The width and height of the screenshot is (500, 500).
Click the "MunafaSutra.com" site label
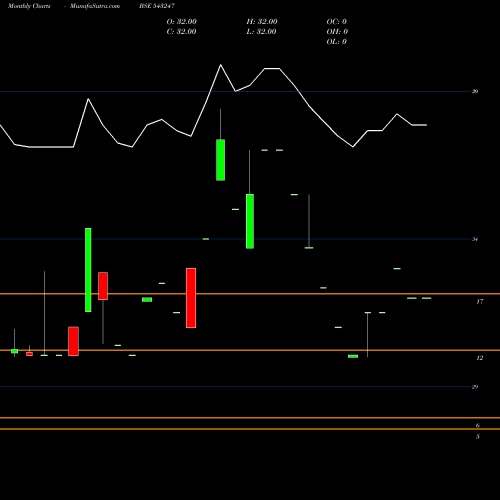(x=95, y=6)
